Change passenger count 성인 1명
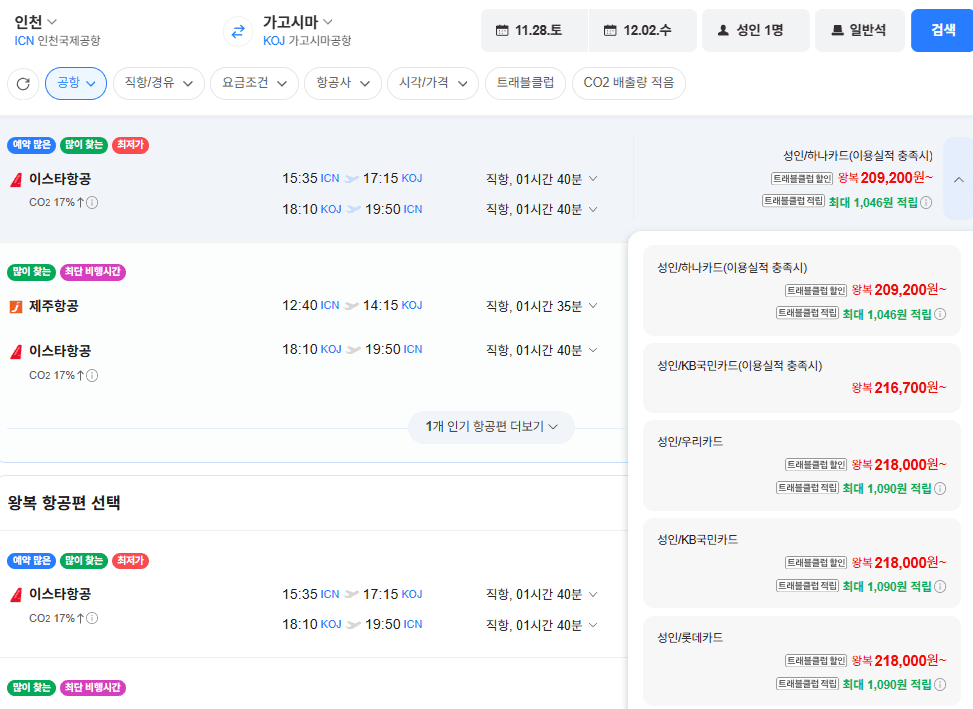This screenshot has height=709, width=973. pos(755,30)
